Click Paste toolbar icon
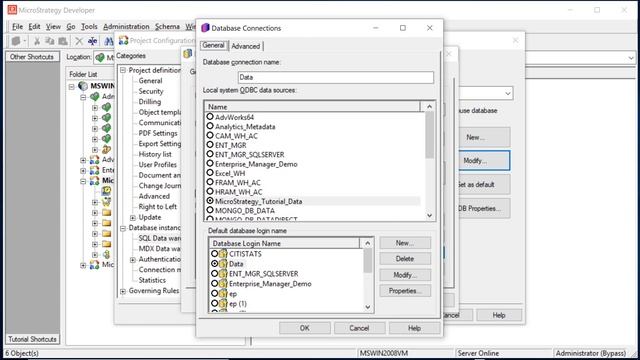Image resolution: width=640 pixels, height=360 pixels. 63,41
